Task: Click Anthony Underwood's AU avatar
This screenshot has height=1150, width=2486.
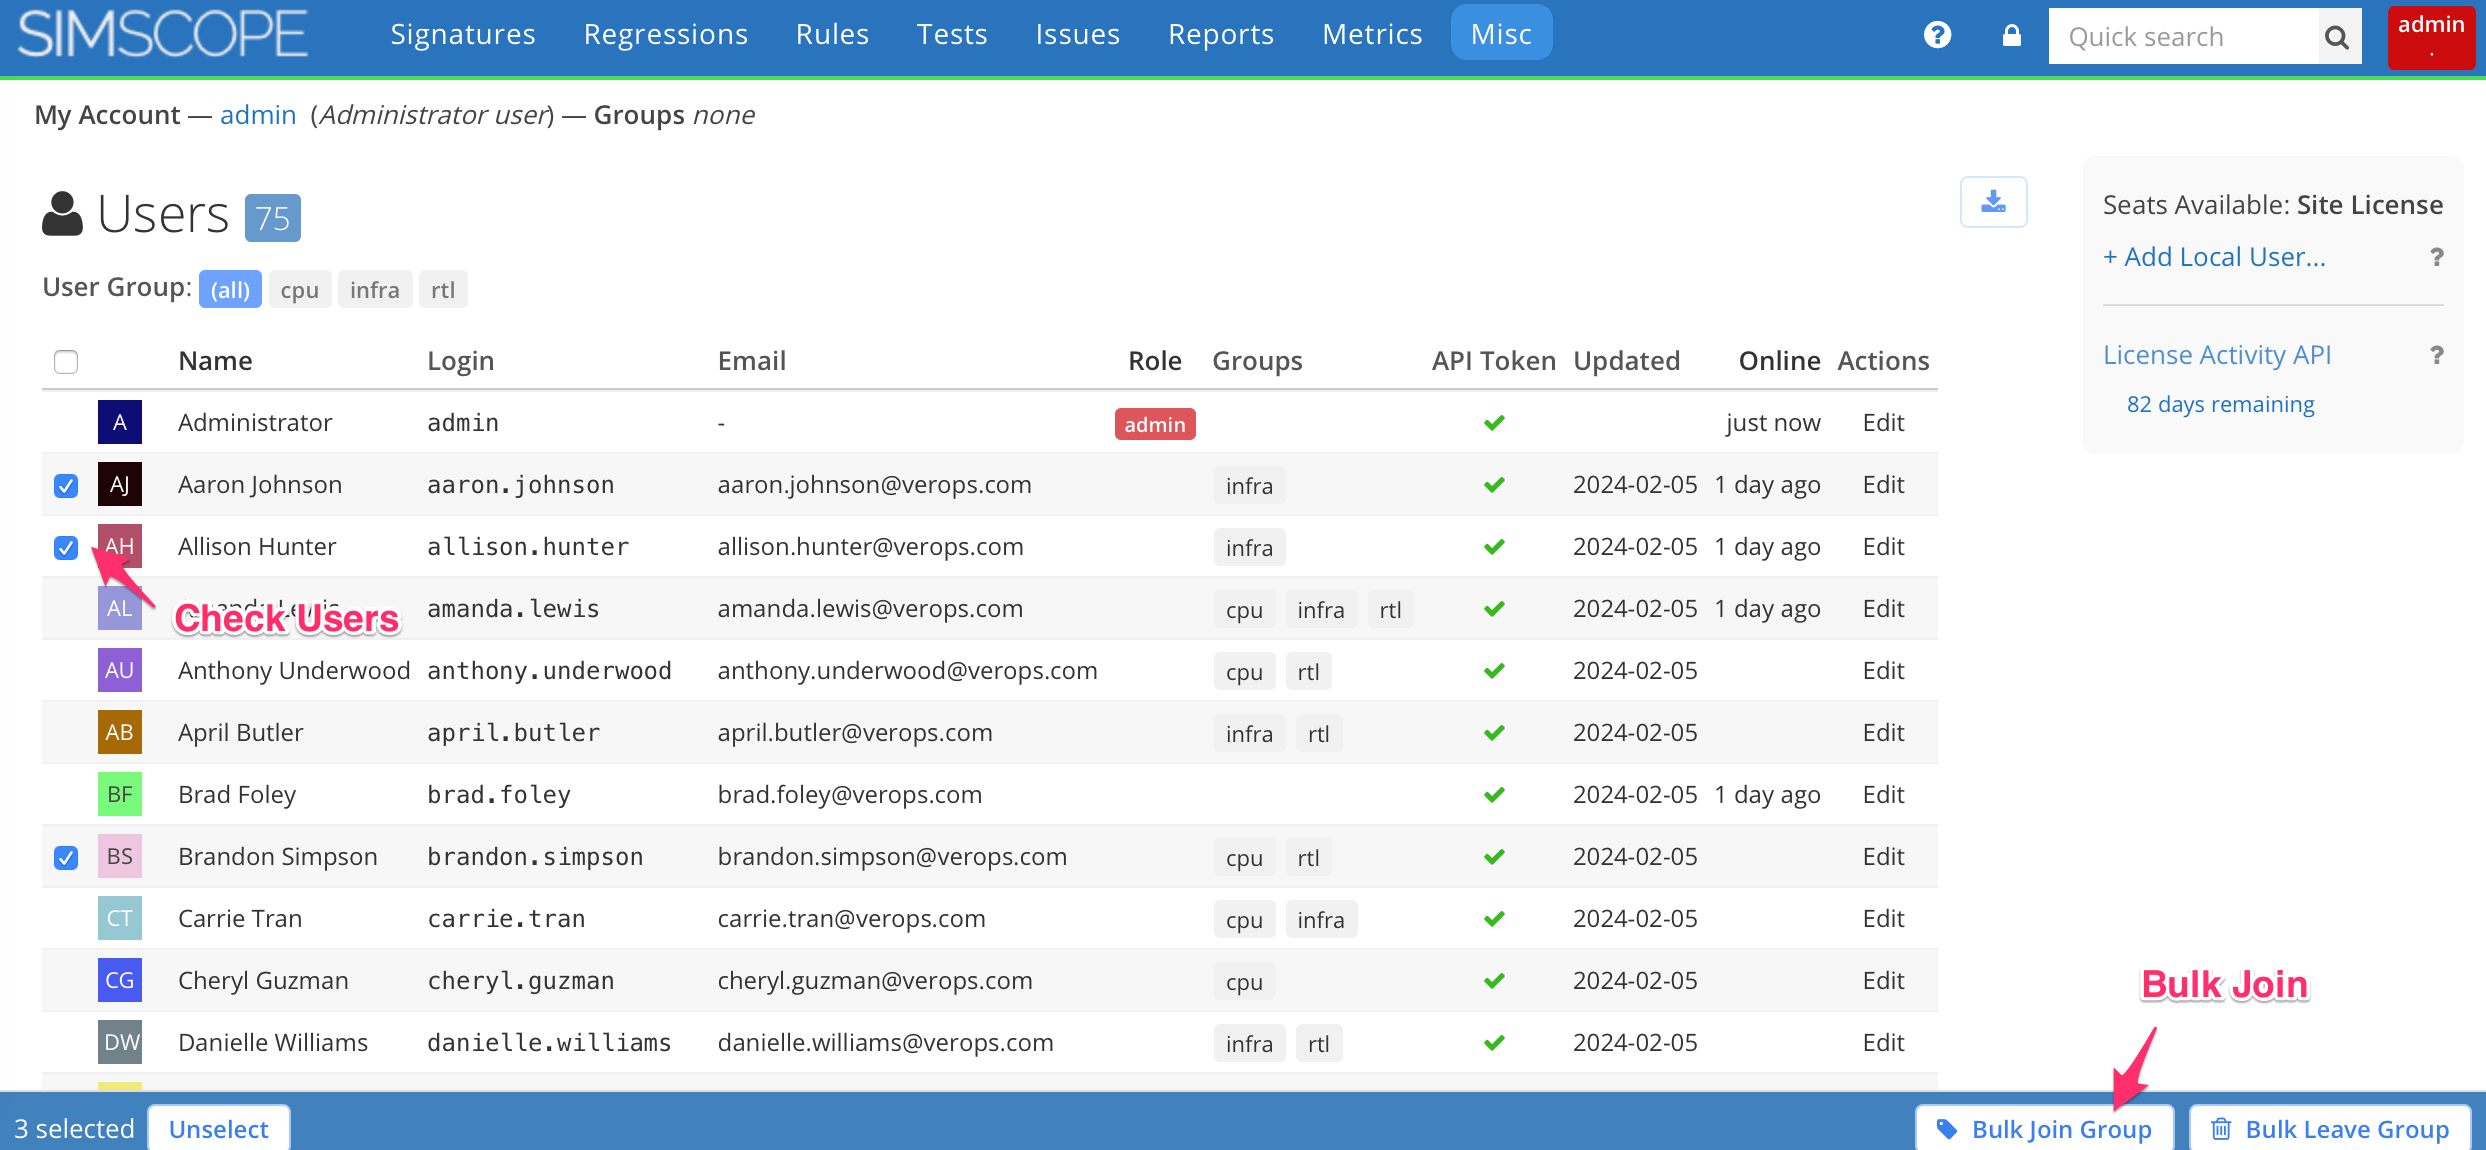Action: click(x=120, y=670)
